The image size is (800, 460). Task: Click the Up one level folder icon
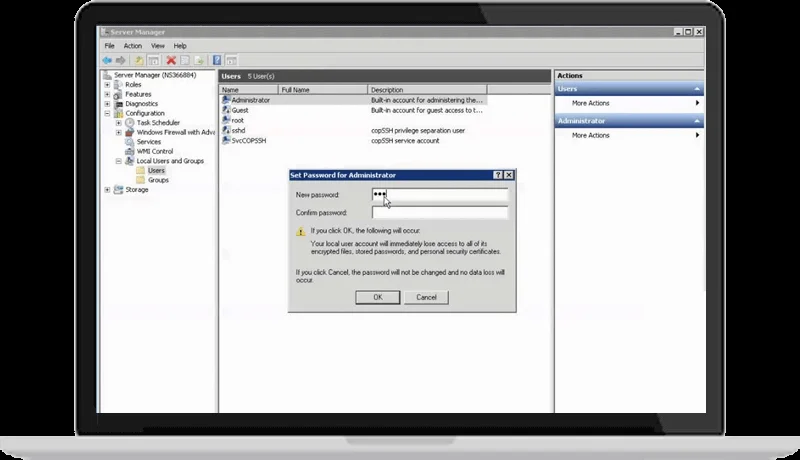point(139,60)
